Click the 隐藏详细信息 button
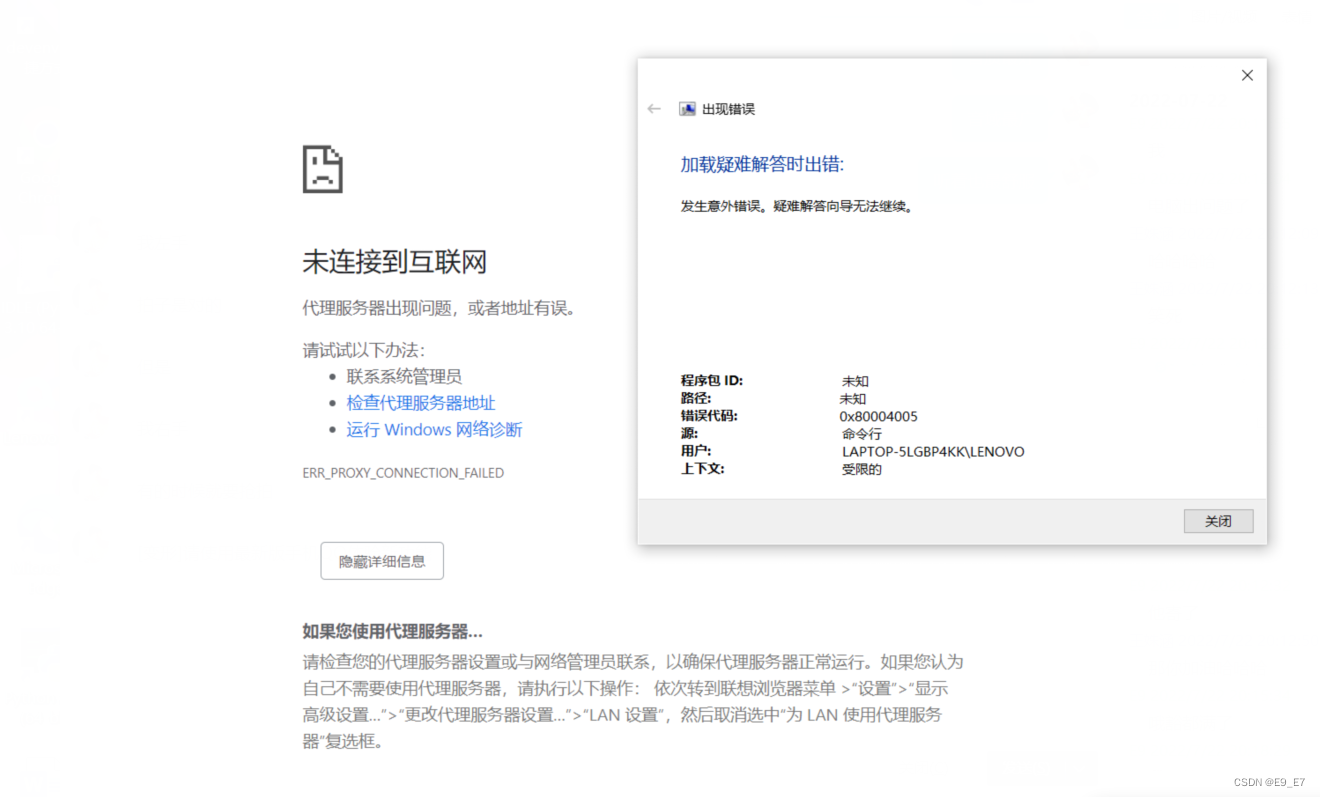The image size is (1320, 797). coord(382,560)
